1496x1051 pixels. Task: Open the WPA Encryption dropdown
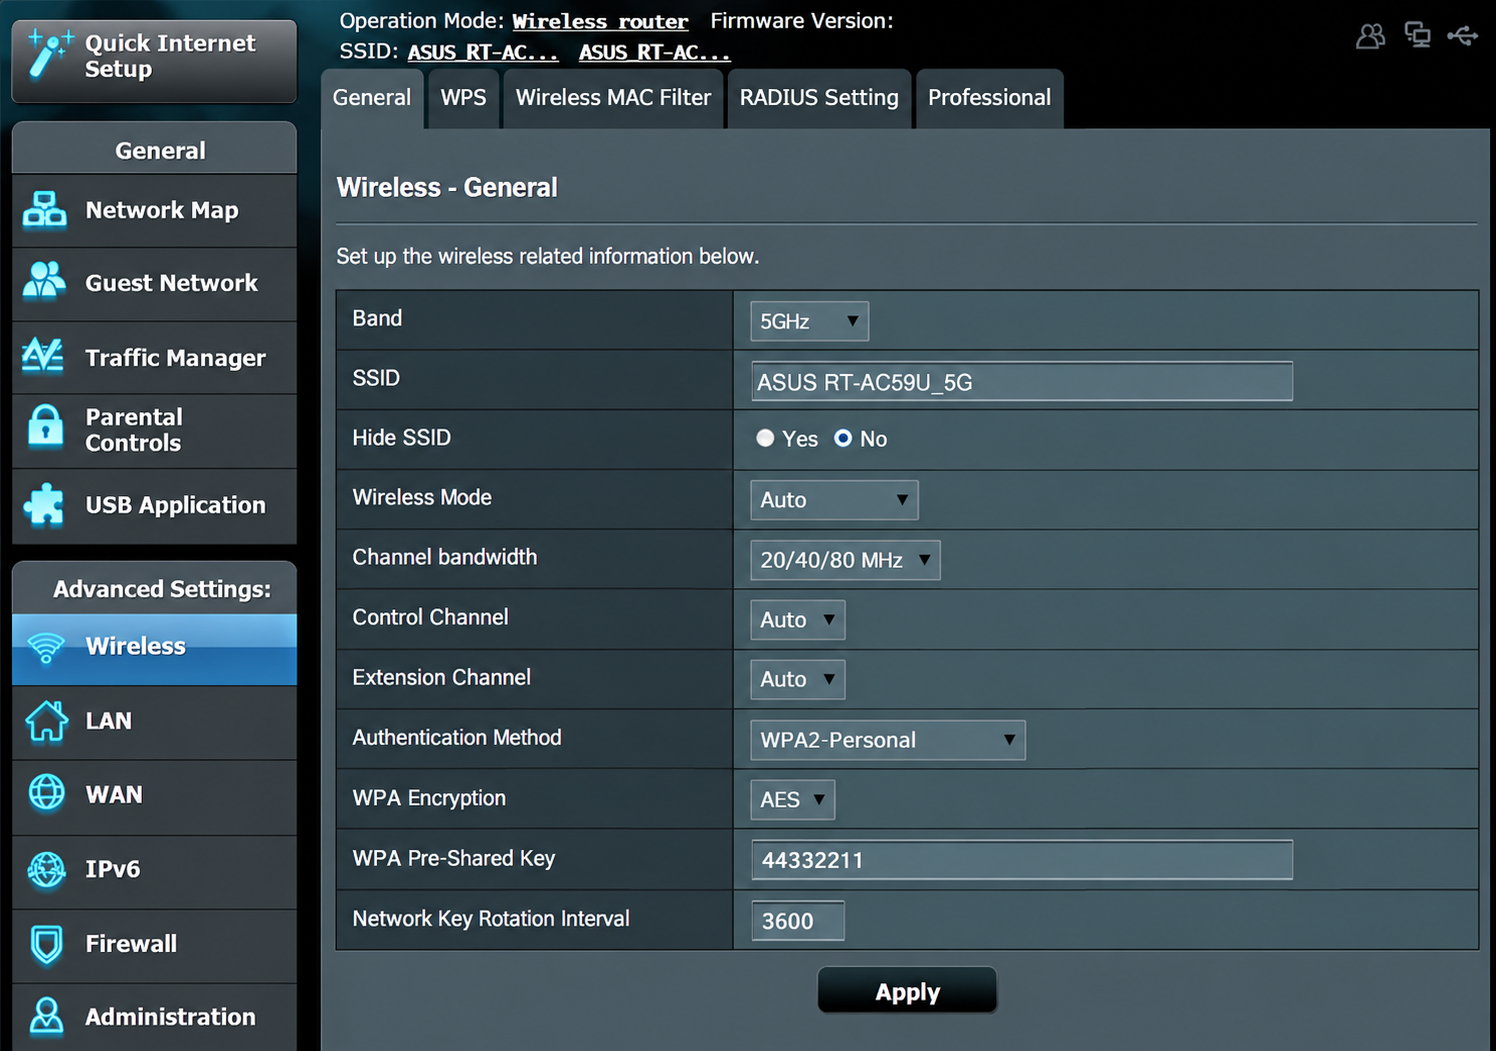click(792, 800)
